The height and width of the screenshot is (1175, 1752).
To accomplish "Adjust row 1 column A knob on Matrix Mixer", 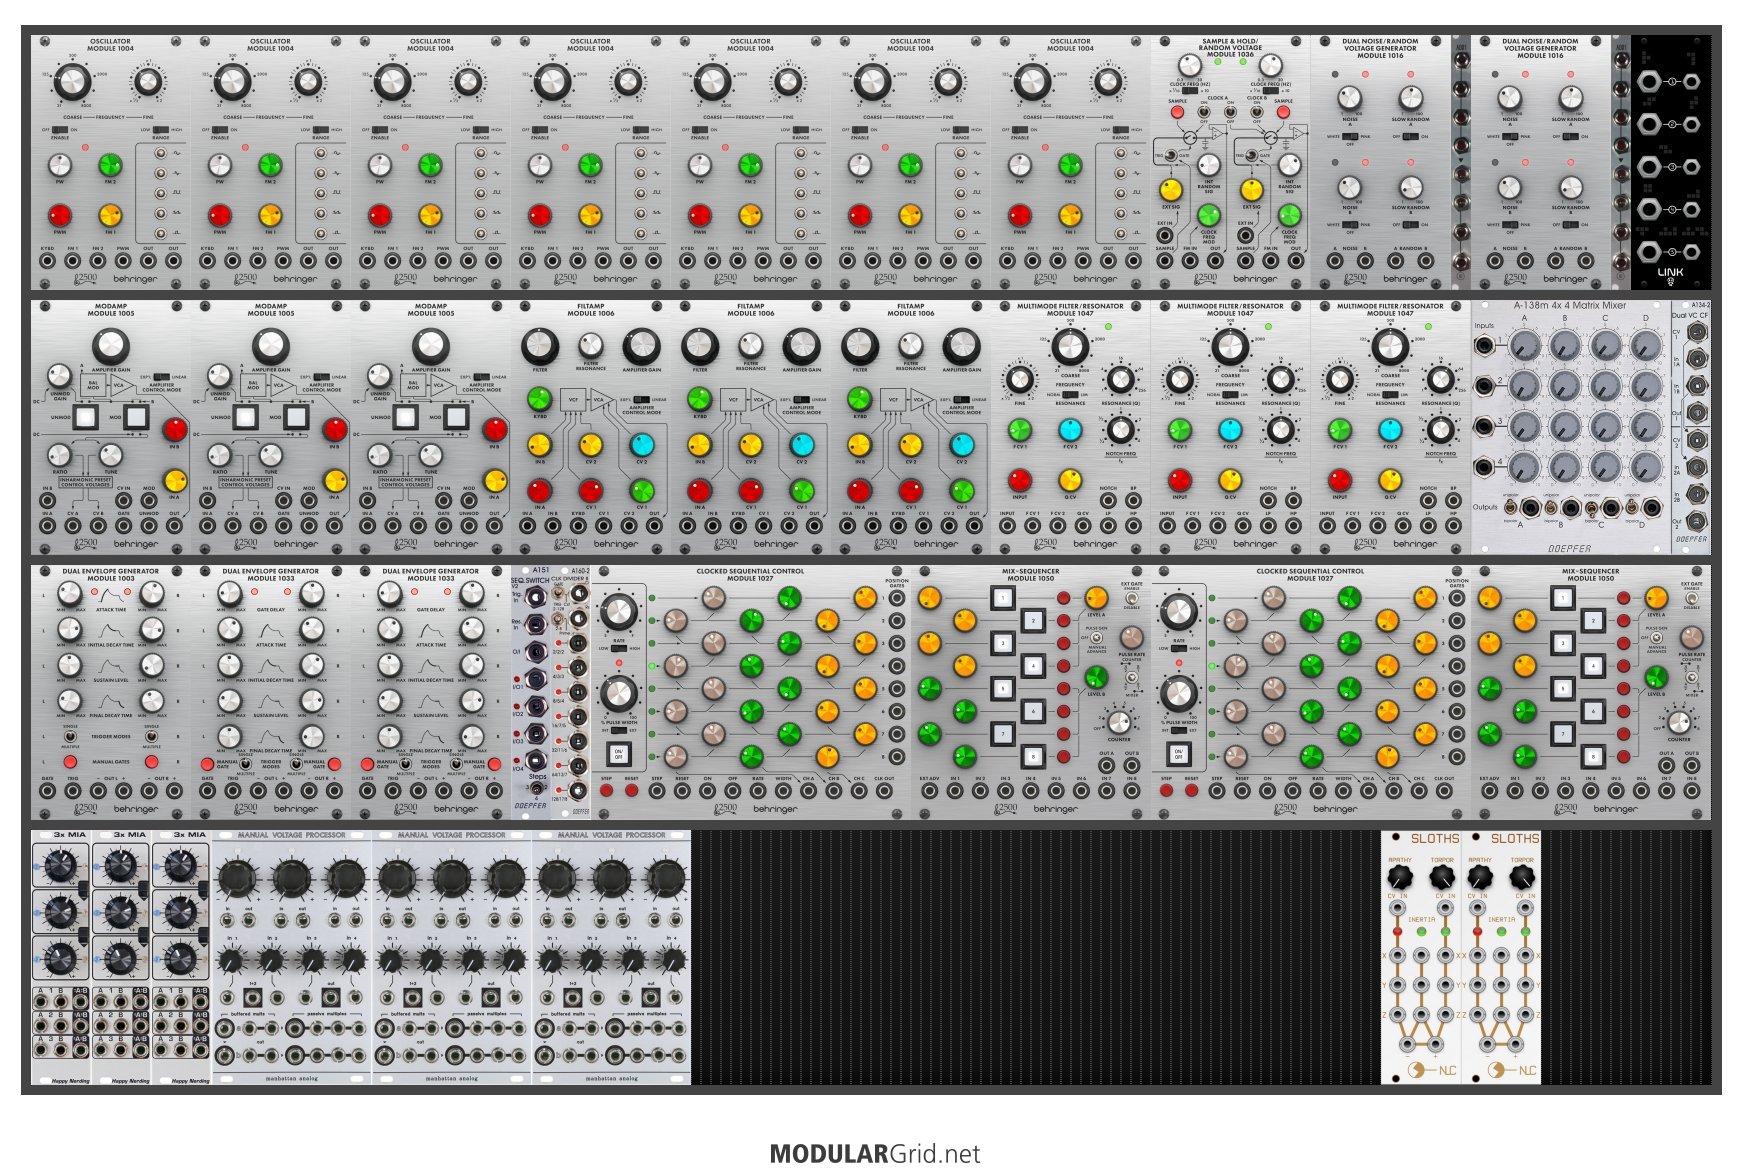I will 1525,347.
